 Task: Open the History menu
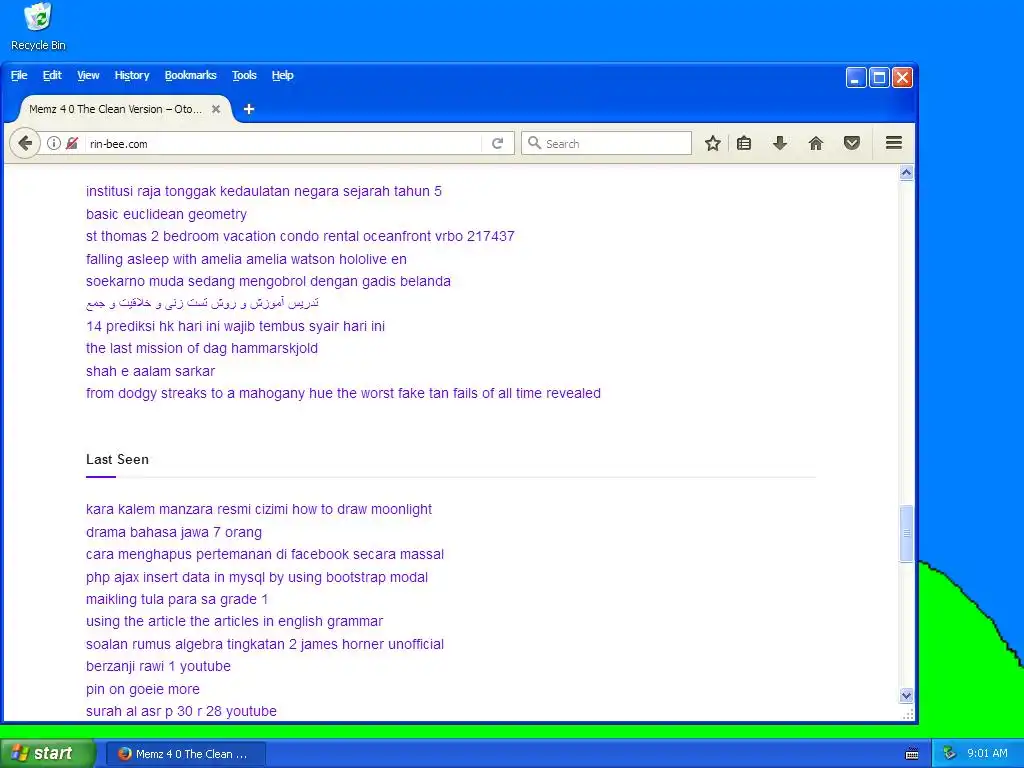pos(132,75)
